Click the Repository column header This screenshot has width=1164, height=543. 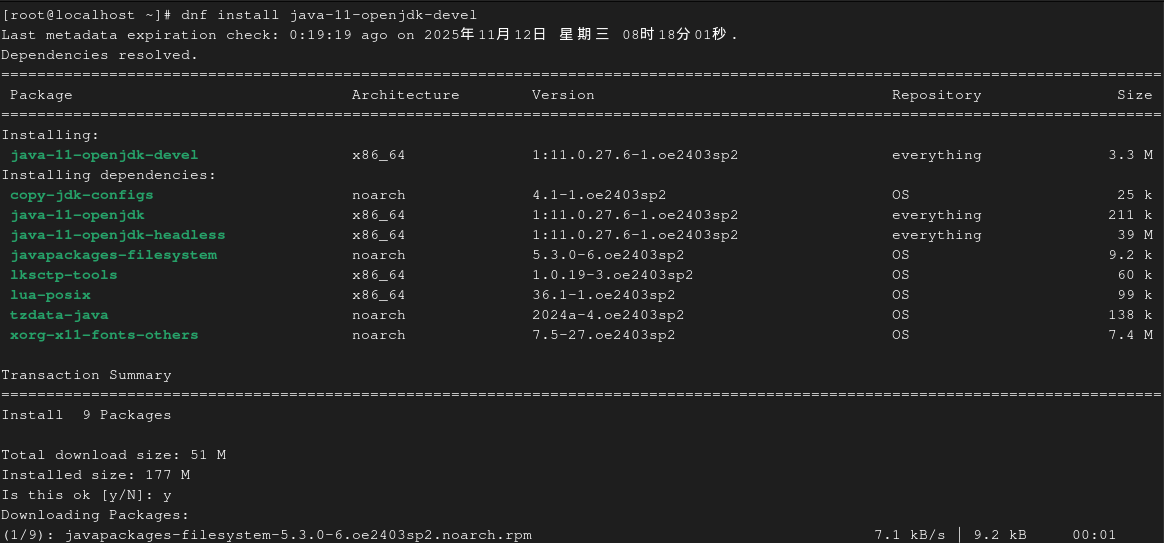tap(936, 95)
